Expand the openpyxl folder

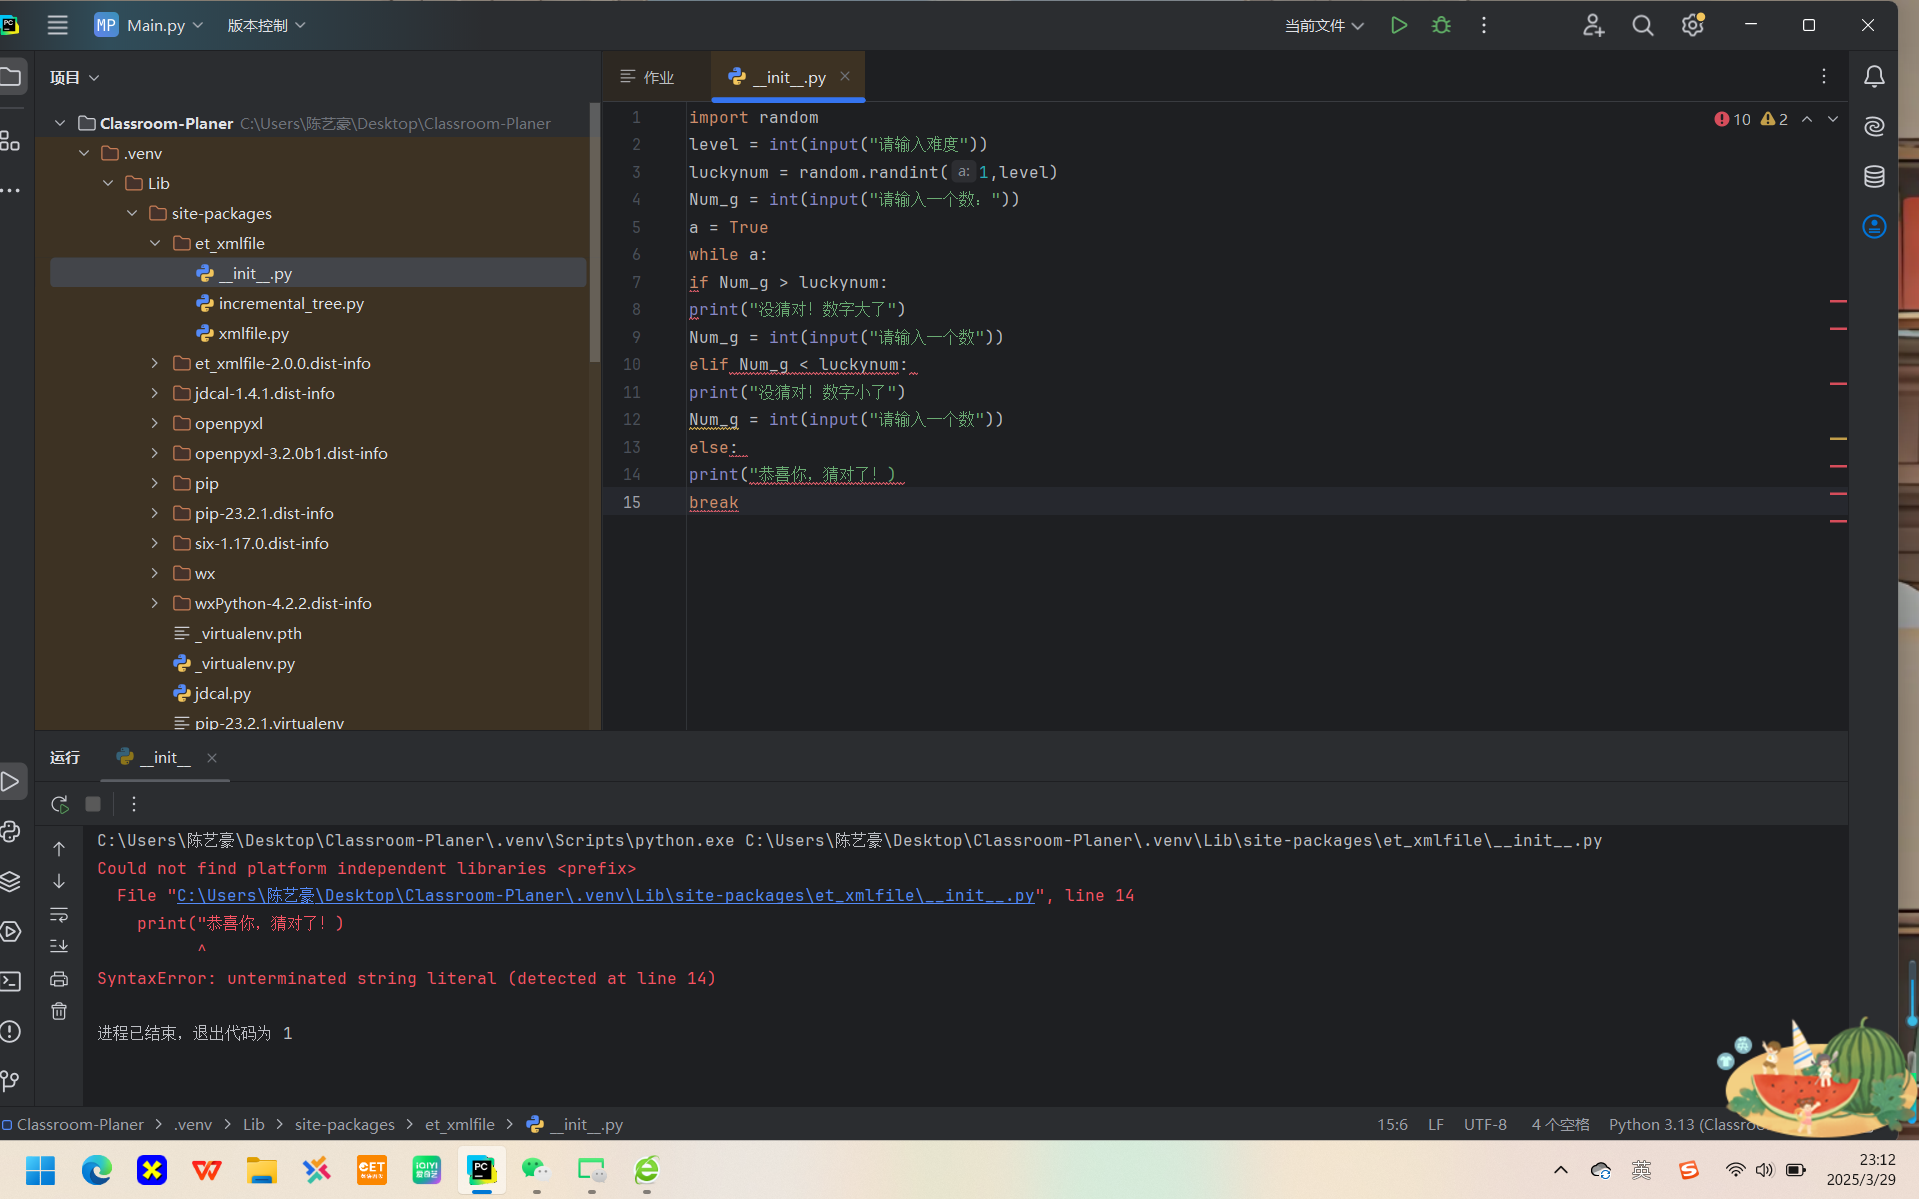(x=155, y=423)
